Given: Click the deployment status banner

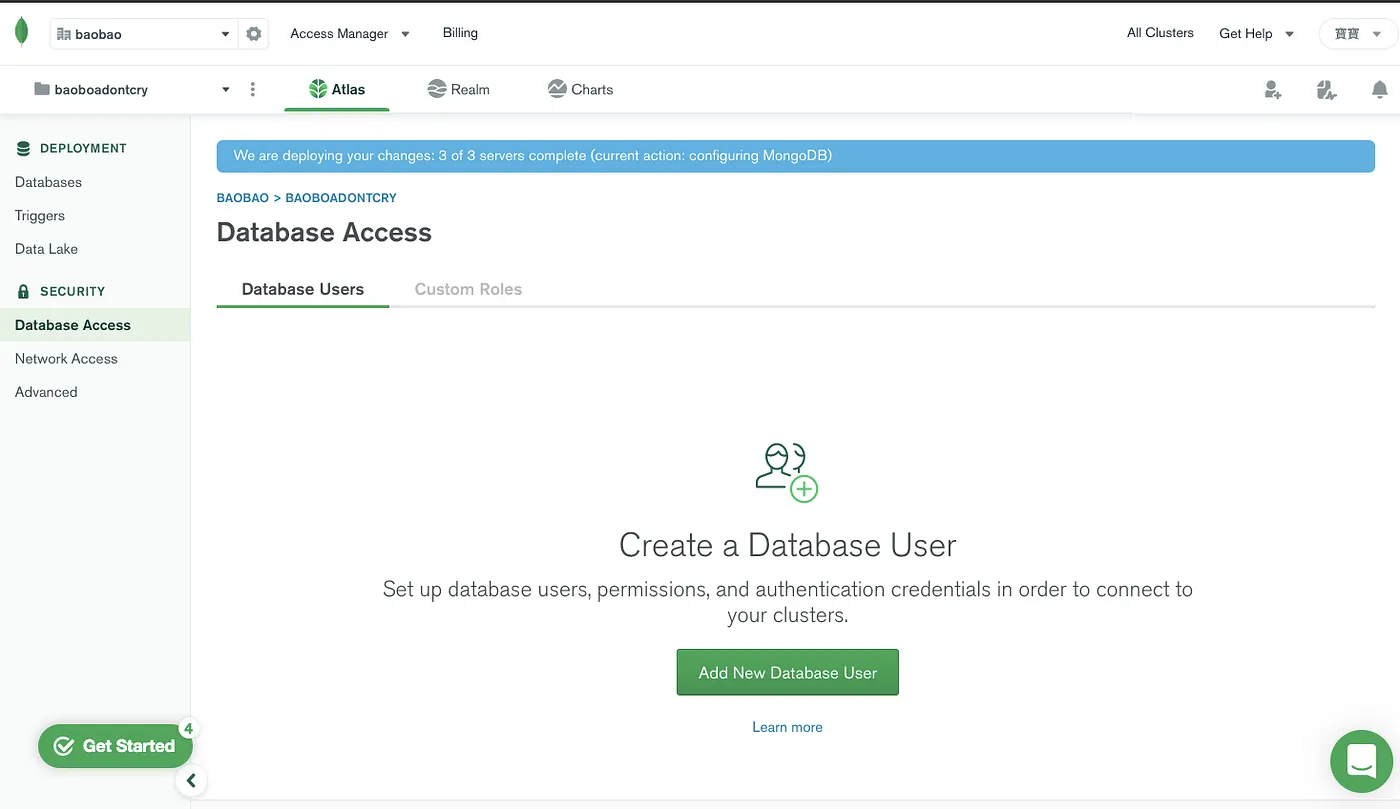Looking at the screenshot, I should point(795,156).
